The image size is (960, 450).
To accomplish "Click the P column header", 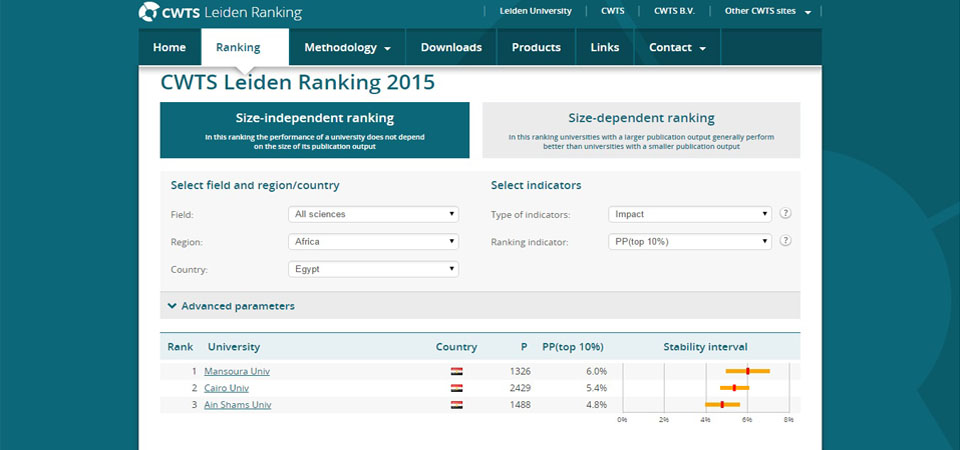I will 524,347.
